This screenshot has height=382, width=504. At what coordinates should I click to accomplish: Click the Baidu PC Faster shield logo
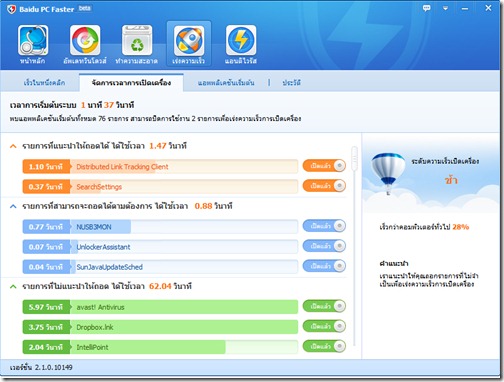[11, 9]
